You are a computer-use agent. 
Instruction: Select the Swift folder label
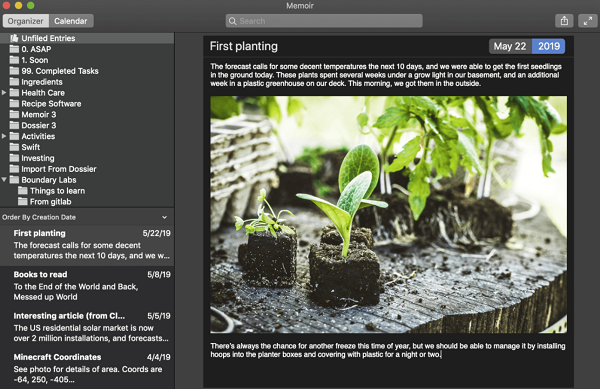(31, 147)
